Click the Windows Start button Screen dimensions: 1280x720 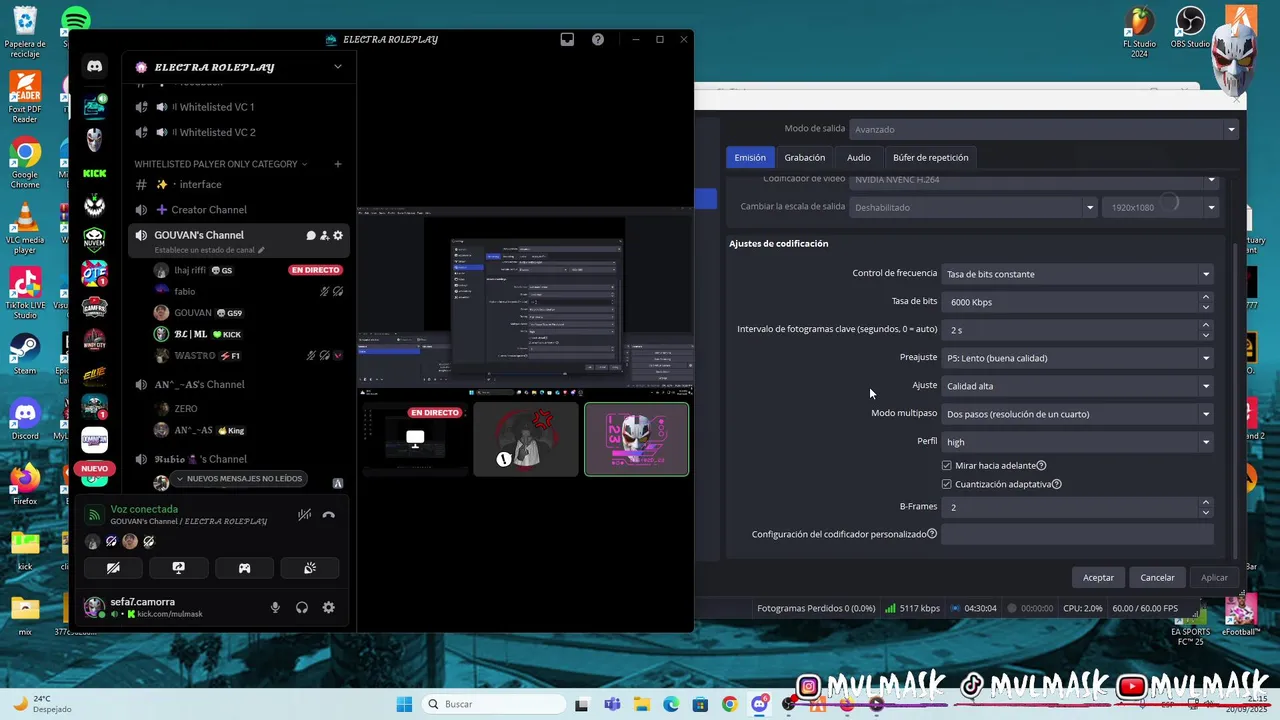(404, 704)
